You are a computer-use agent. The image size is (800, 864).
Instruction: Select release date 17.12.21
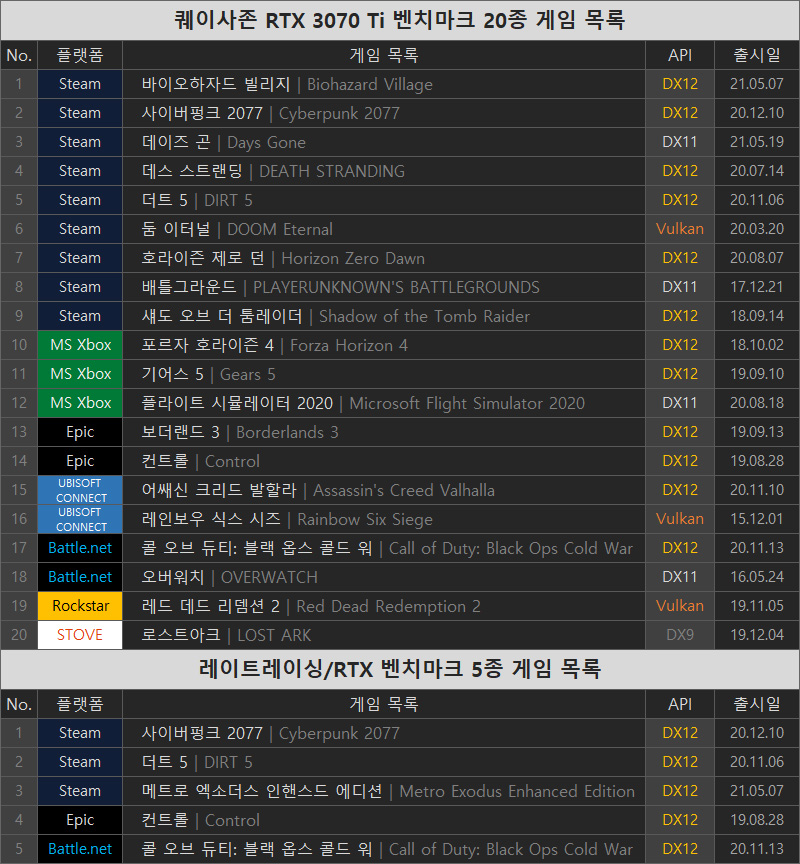click(x=757, y=287)
